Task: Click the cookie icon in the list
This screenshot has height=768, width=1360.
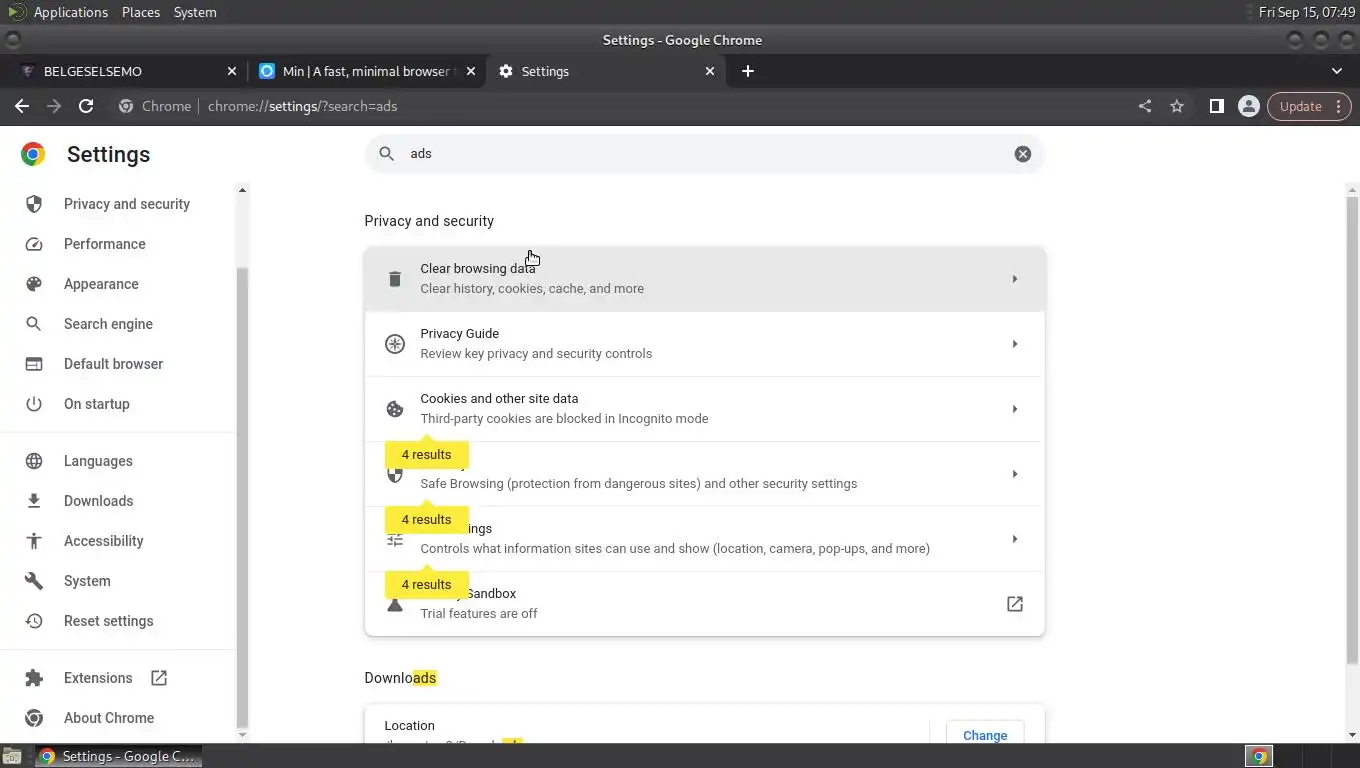Action: (x=395, y=409)
